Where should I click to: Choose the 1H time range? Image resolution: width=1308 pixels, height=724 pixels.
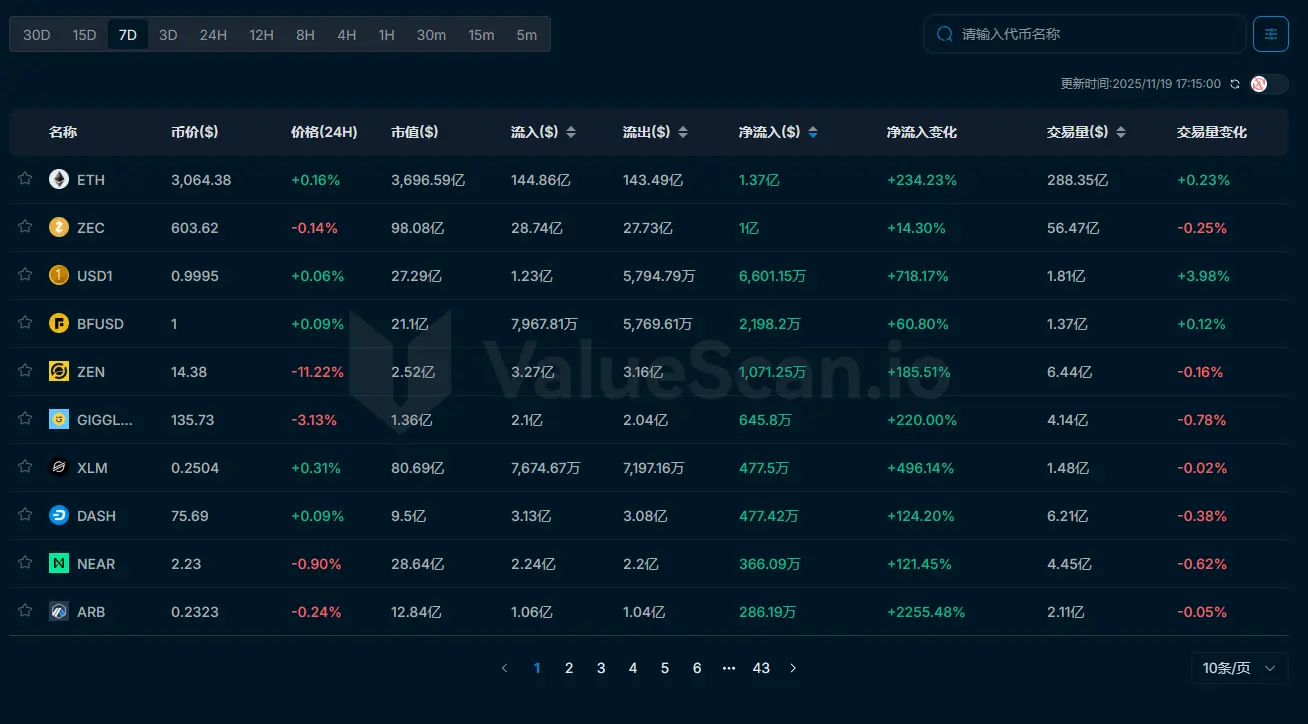(387, 34)
